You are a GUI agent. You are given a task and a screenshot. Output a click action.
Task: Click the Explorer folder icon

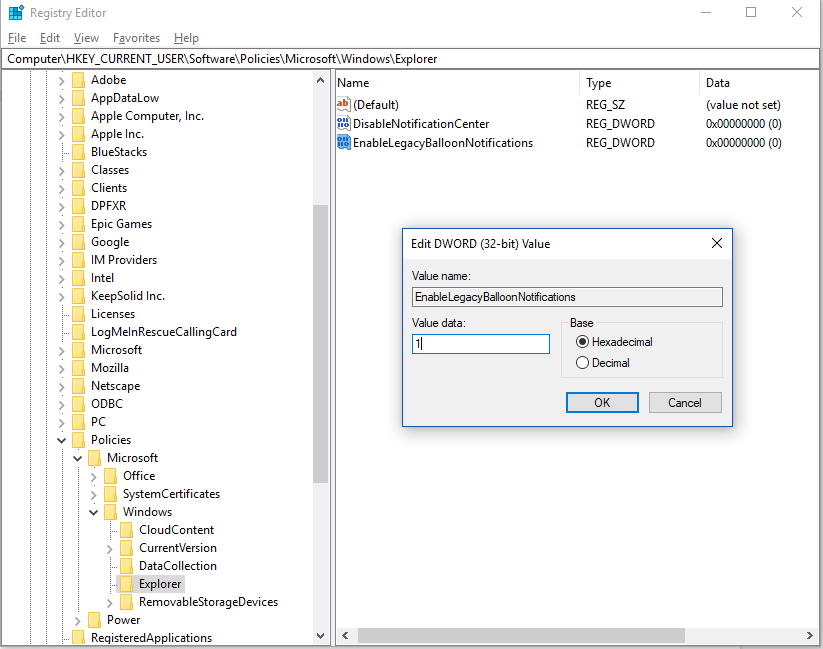click(x=126, y=584)
